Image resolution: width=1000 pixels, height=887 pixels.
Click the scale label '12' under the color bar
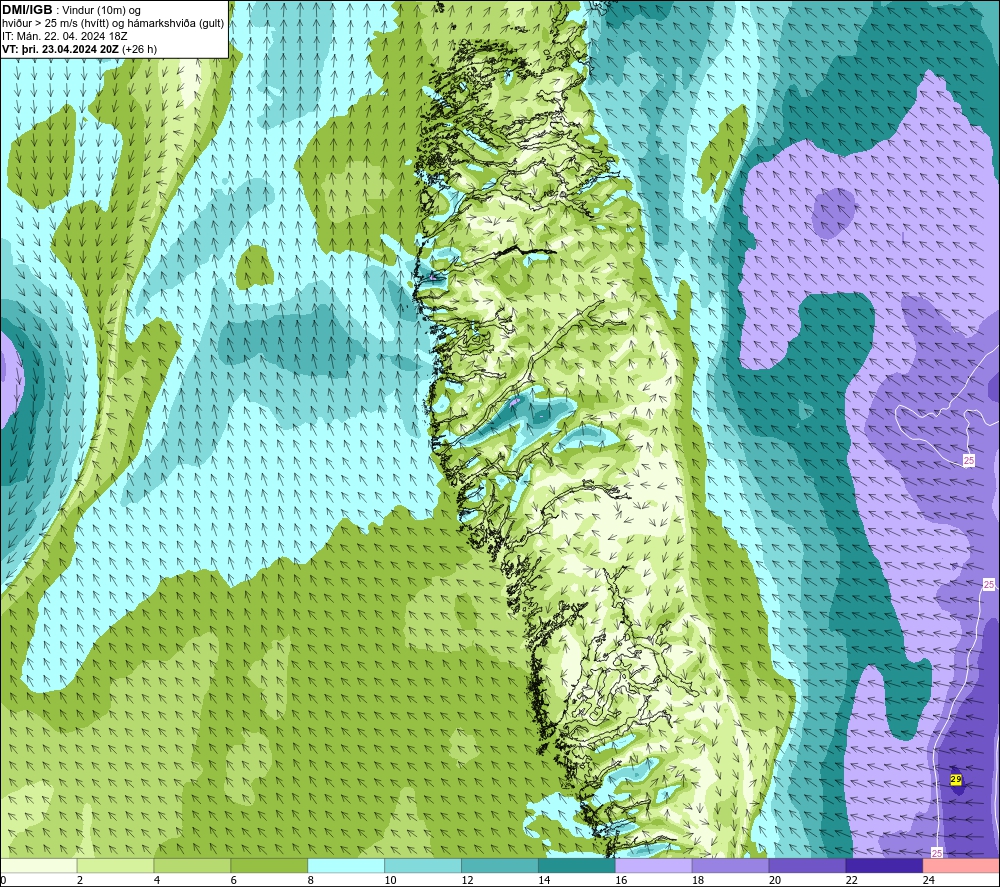467,880
